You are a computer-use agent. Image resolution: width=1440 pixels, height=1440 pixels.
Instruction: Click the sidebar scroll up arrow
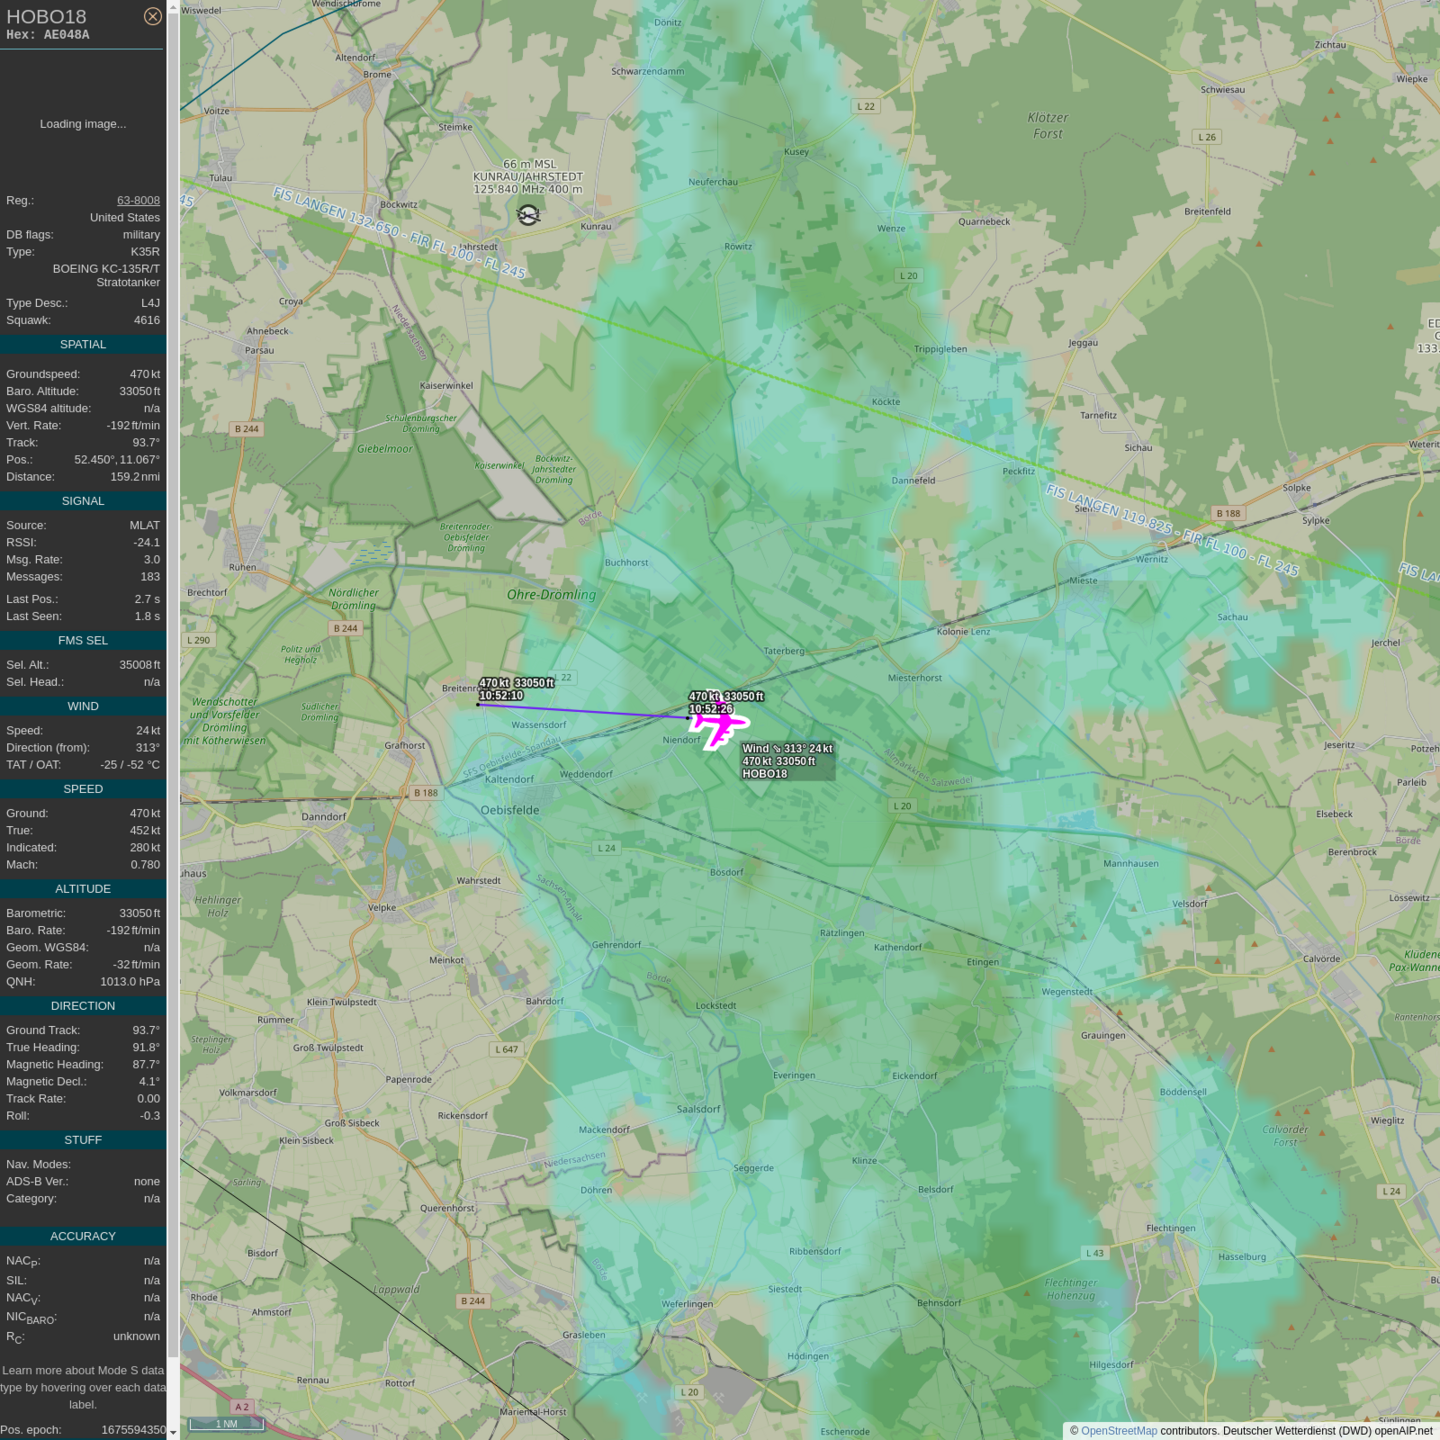pos(173,7)
